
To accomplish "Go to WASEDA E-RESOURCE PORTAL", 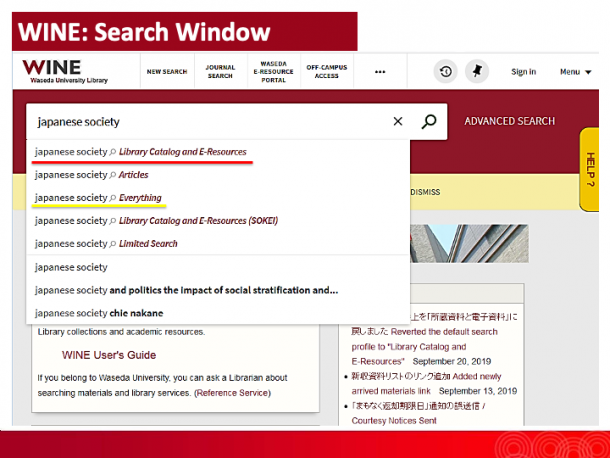I will (x=273, y=72).
